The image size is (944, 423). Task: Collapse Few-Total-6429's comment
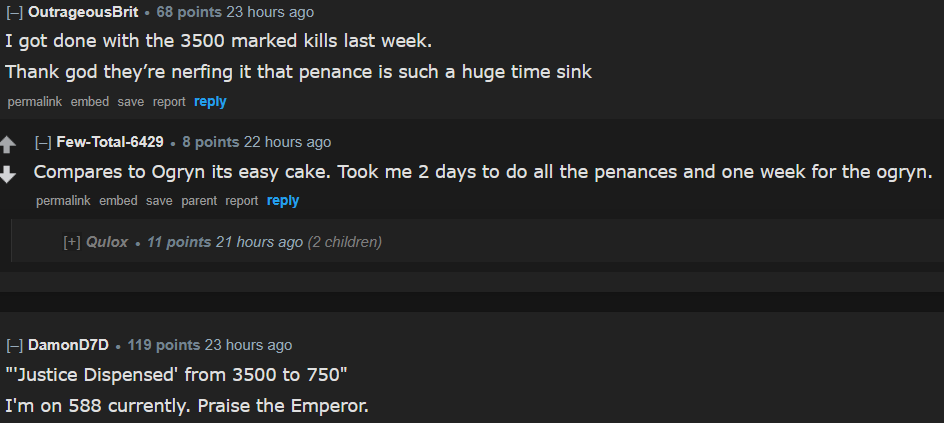click(x=43, y=143)
